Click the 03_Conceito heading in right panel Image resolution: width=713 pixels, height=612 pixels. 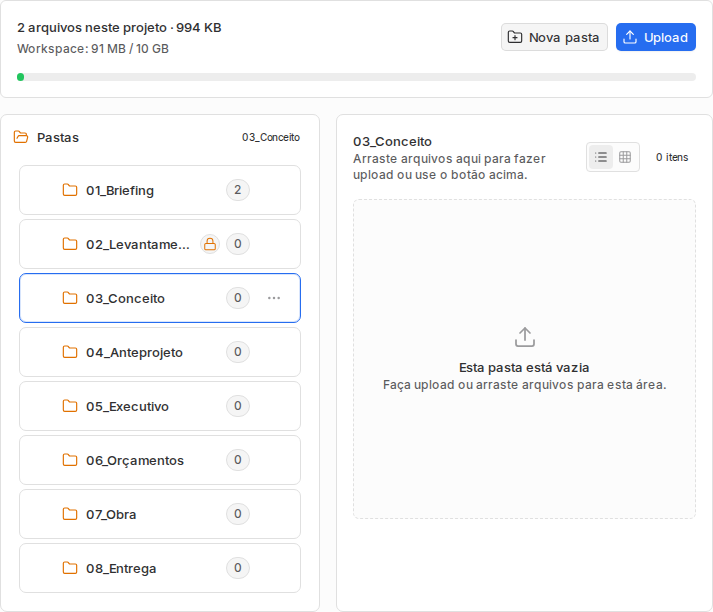pos(392,141)
